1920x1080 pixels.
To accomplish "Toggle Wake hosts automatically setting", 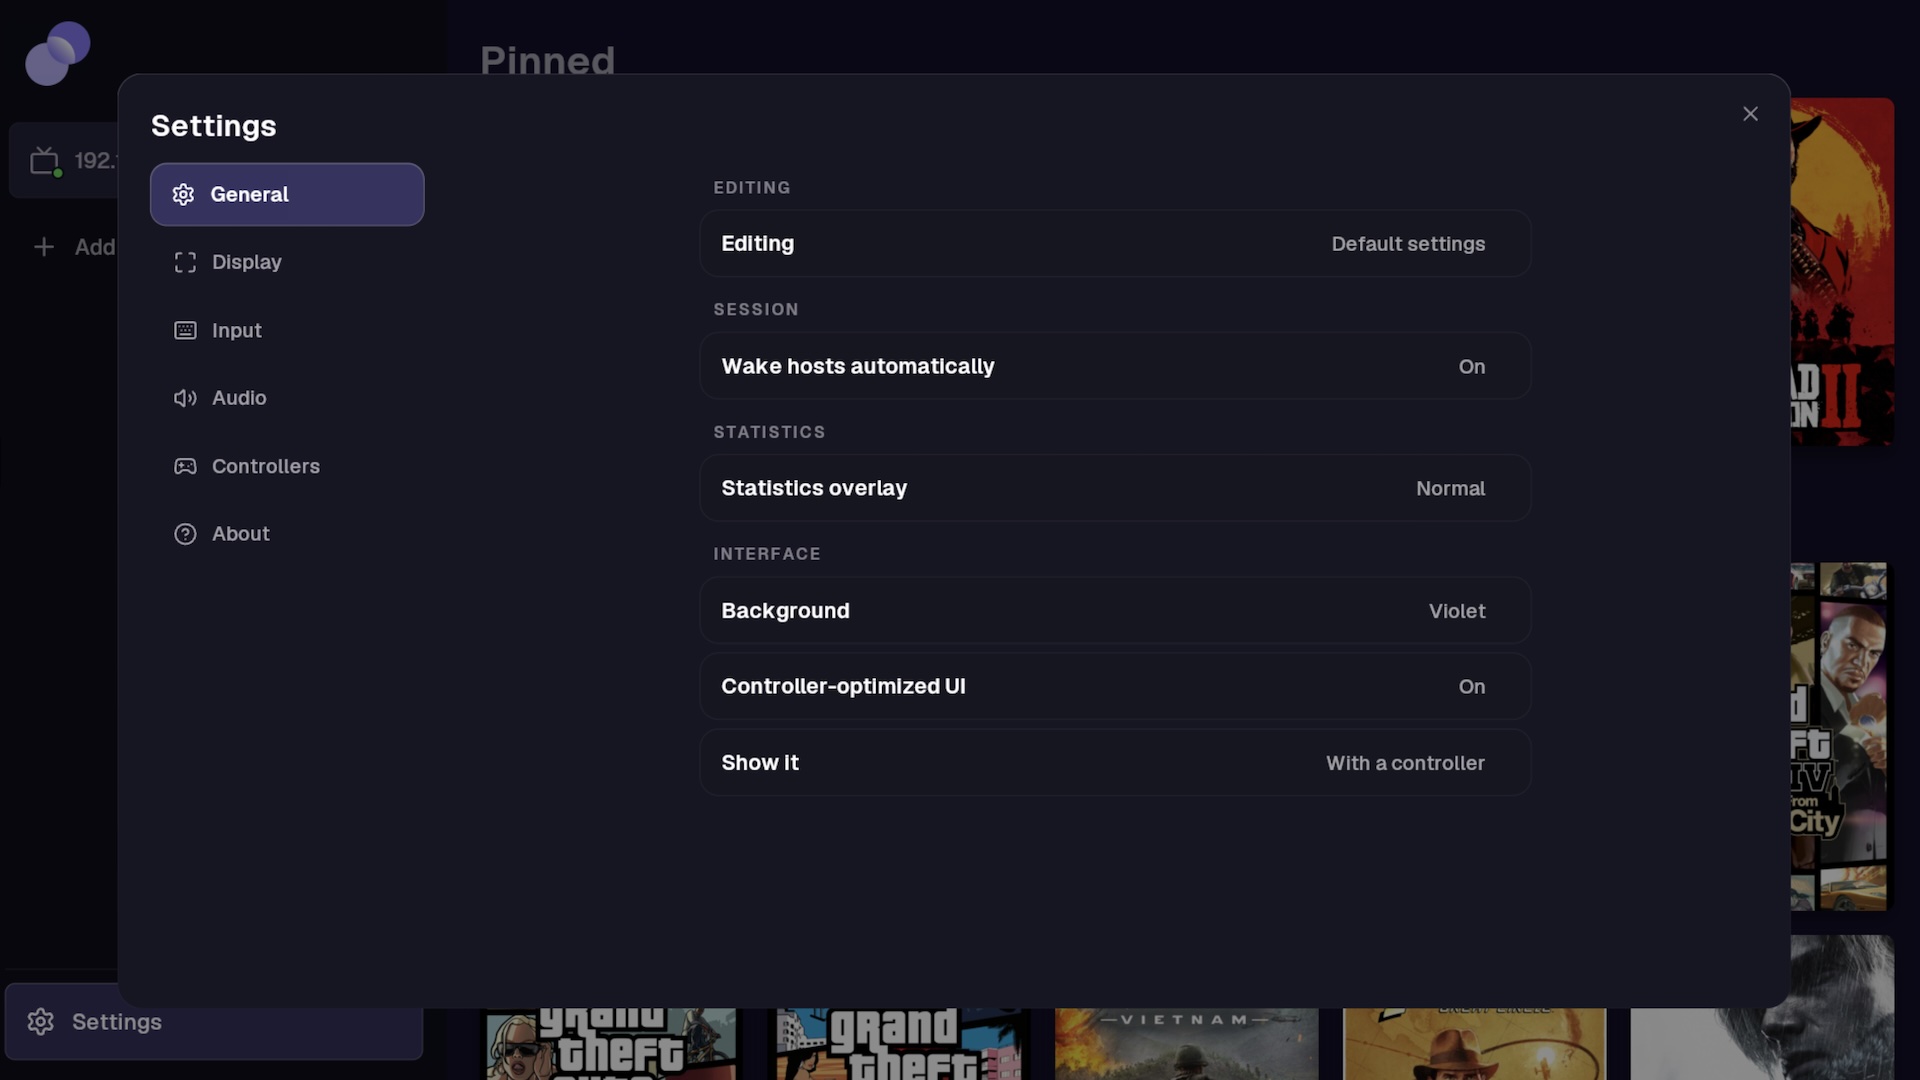I will pyautogui.click(x=1115, y=366).
